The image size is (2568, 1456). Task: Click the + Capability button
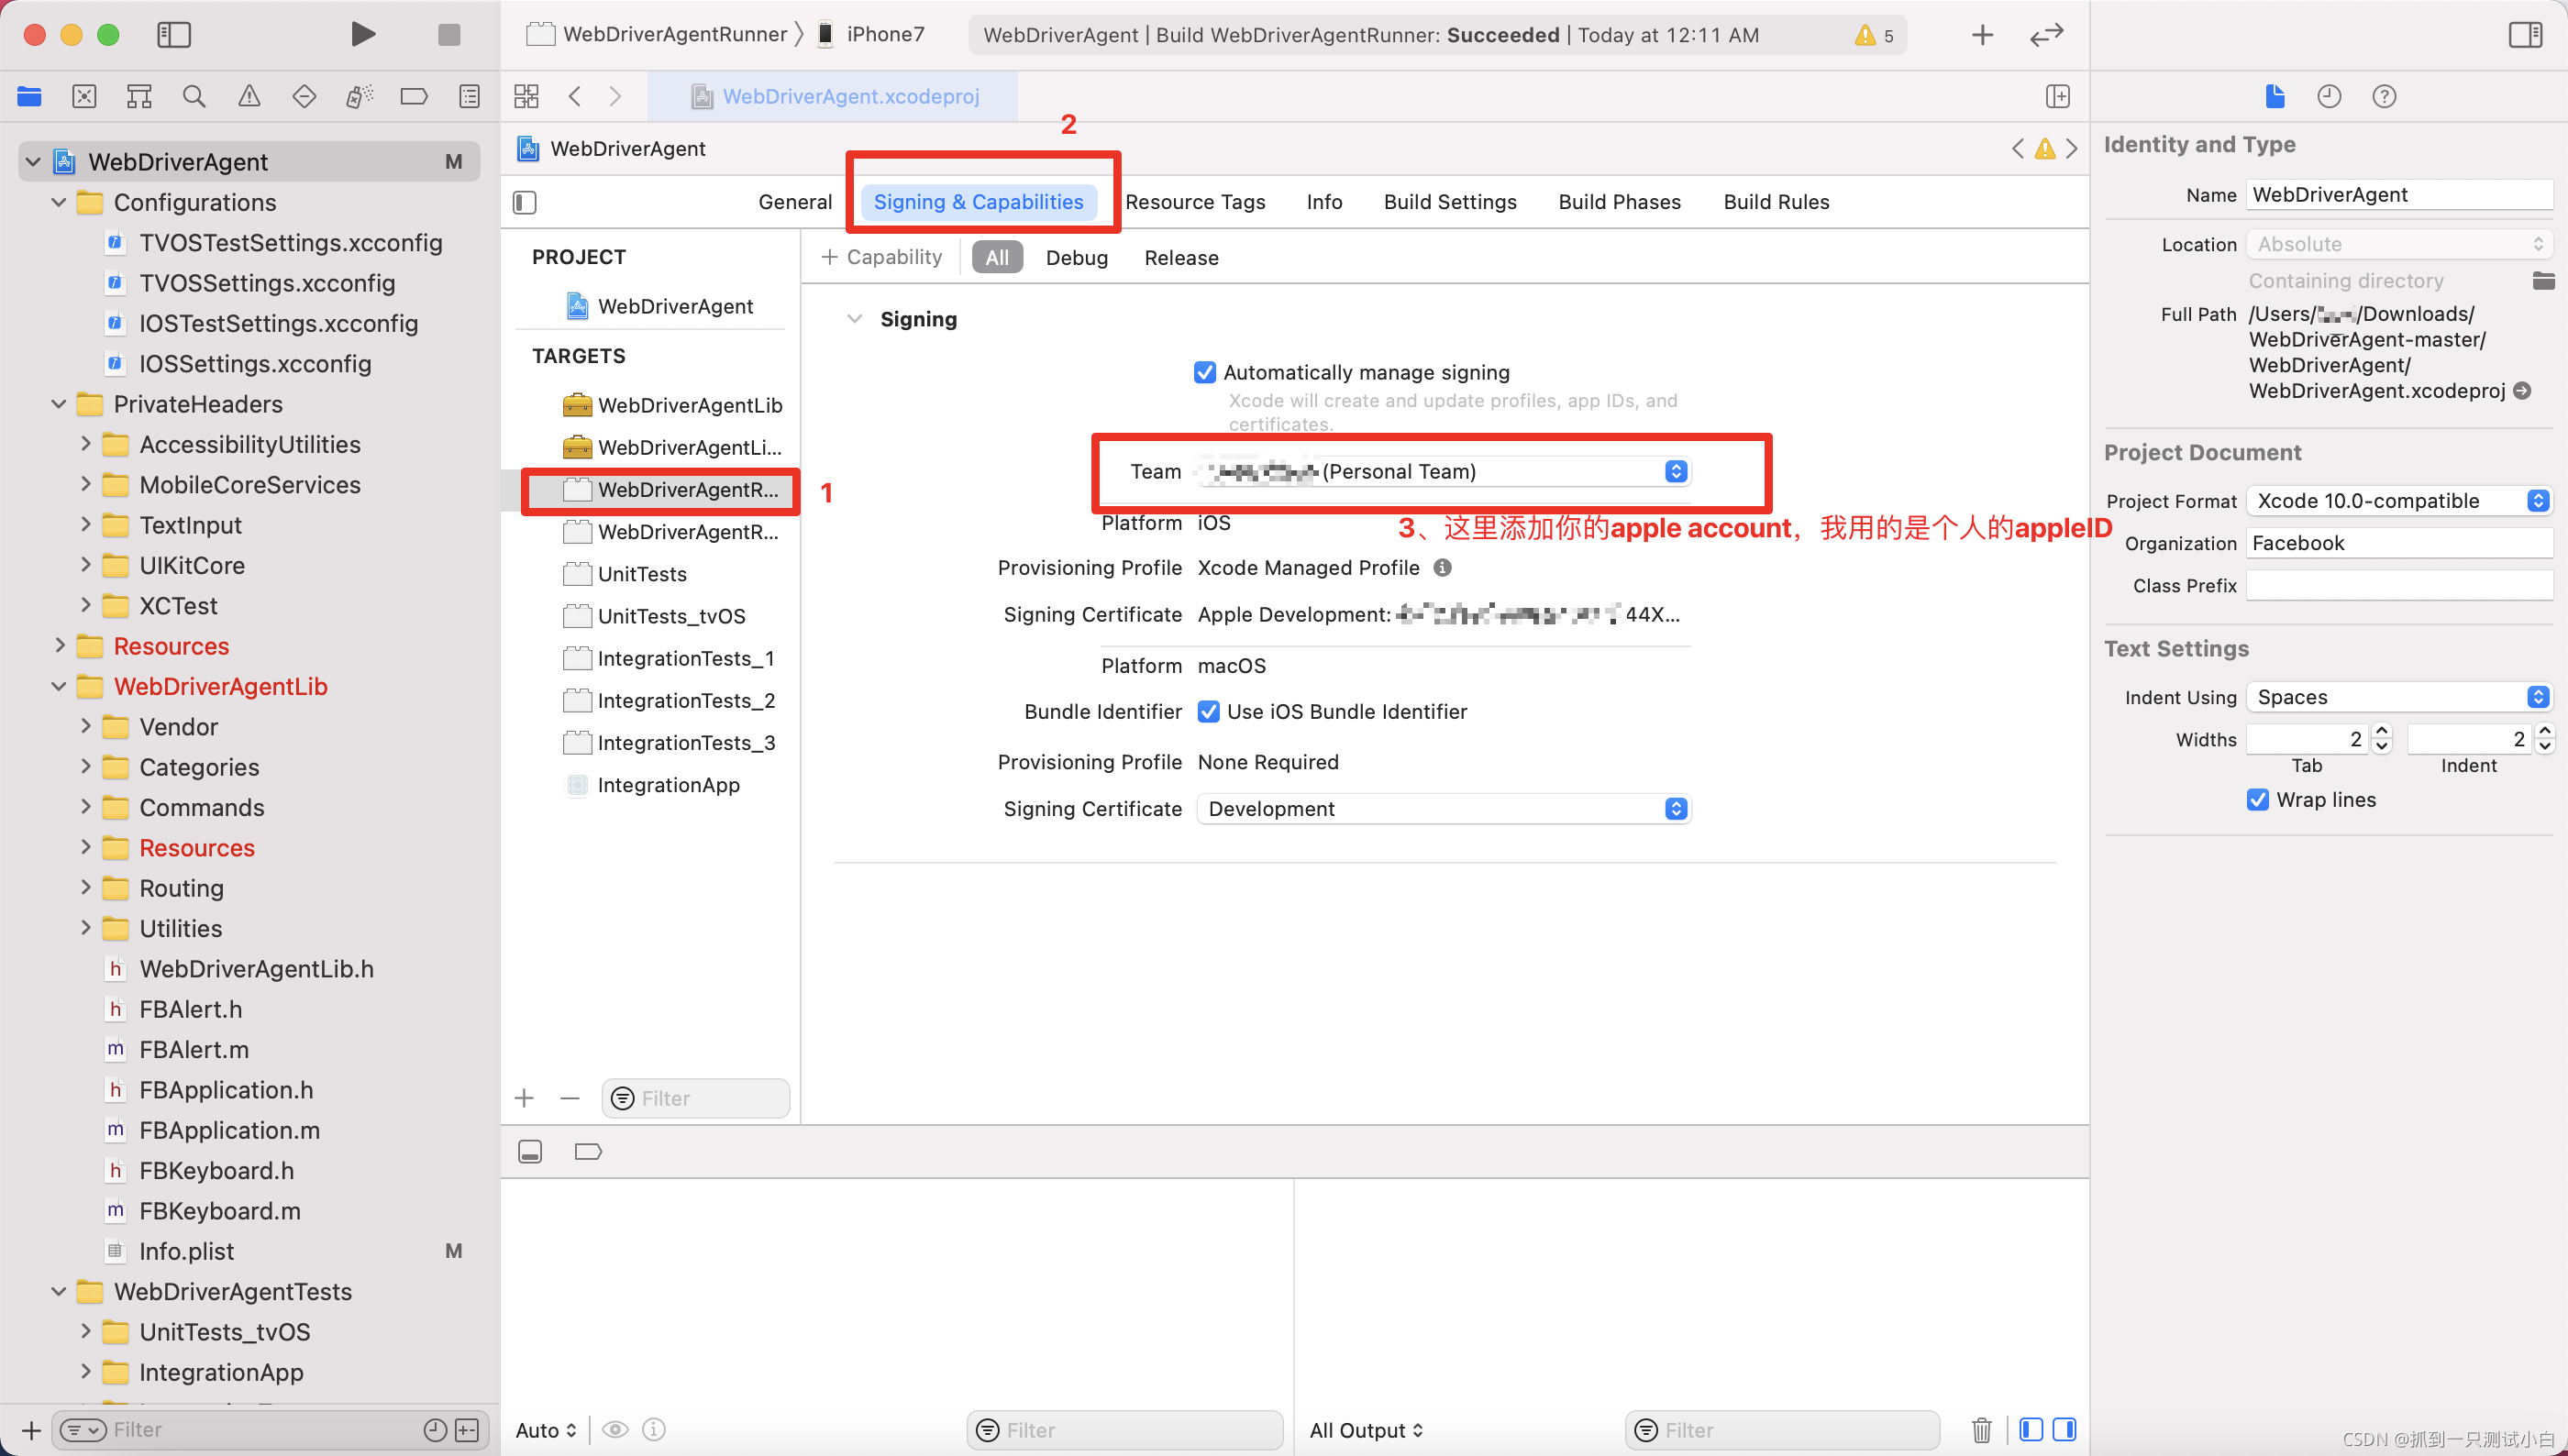(x=881, y=257)
